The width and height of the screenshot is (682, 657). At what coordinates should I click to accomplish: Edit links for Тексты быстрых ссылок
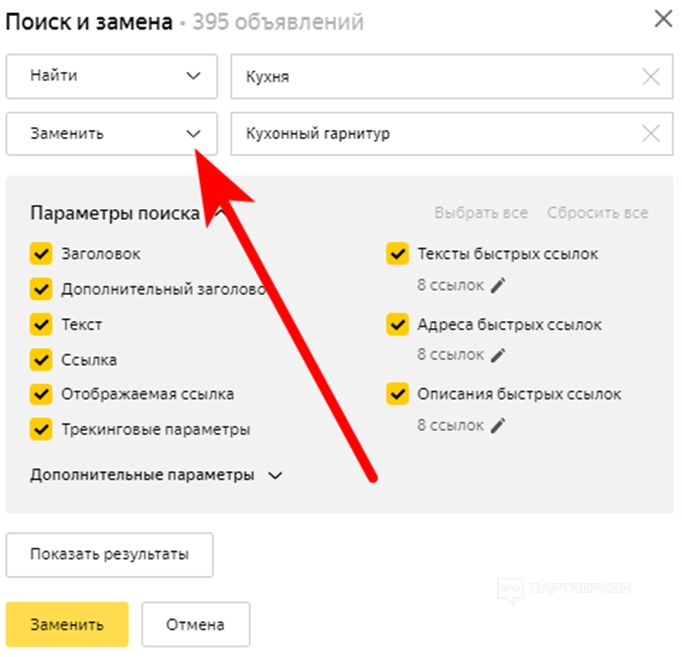pyautogui.click(x=498, y=285)
